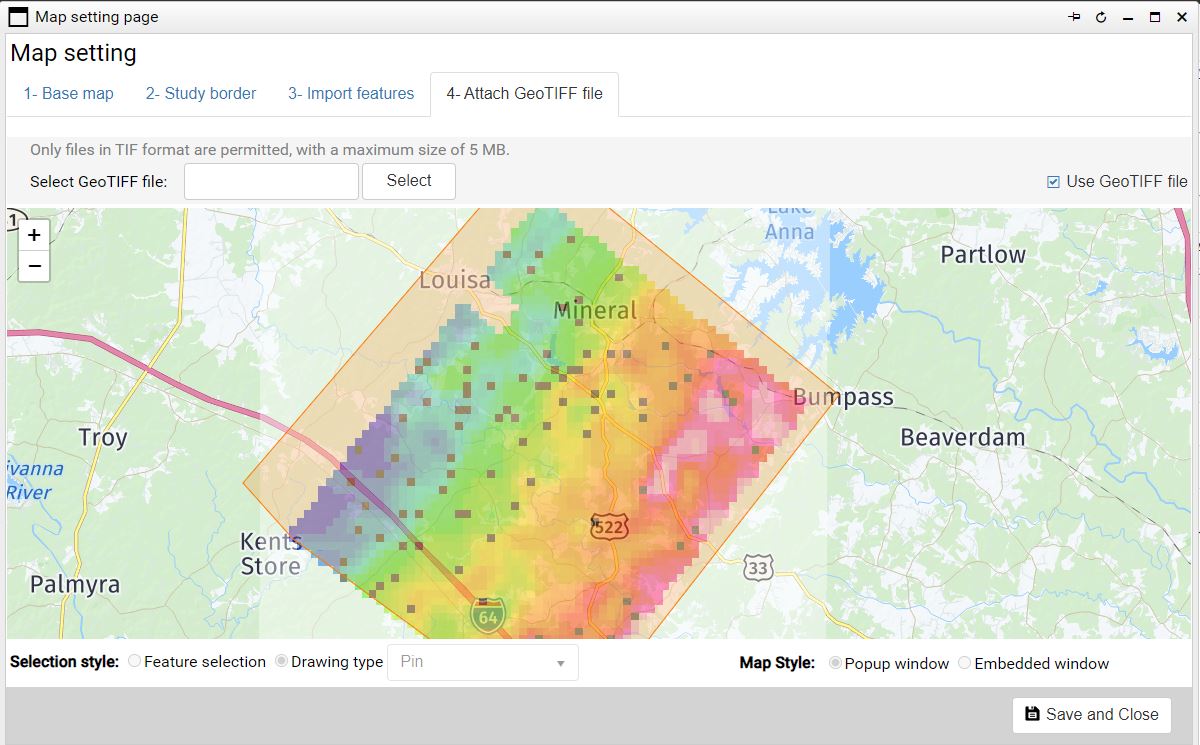Screen dimensions: 1200x745
Task: Zoom out of the map
Action: pyautogui.click(x=34, y=266)
